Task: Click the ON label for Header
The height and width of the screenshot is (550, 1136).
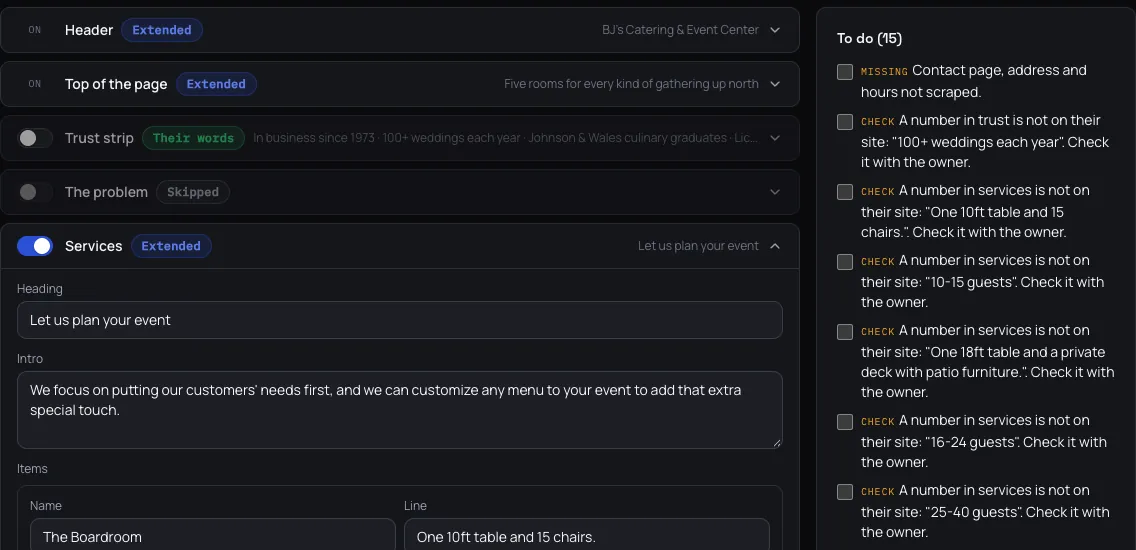Action: pos(35,30)
